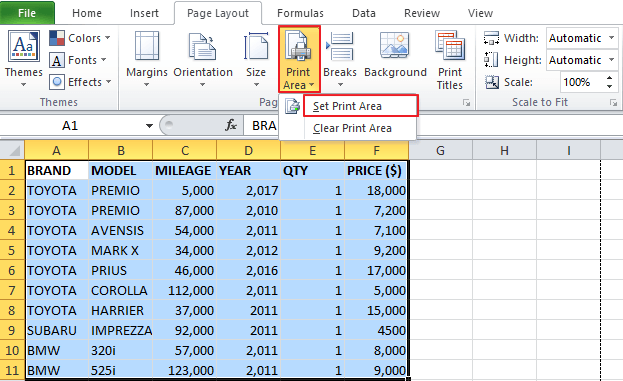The image size is (623, 381).
Task: Click the Set Print Area printer icon
Action: point(292,106)
